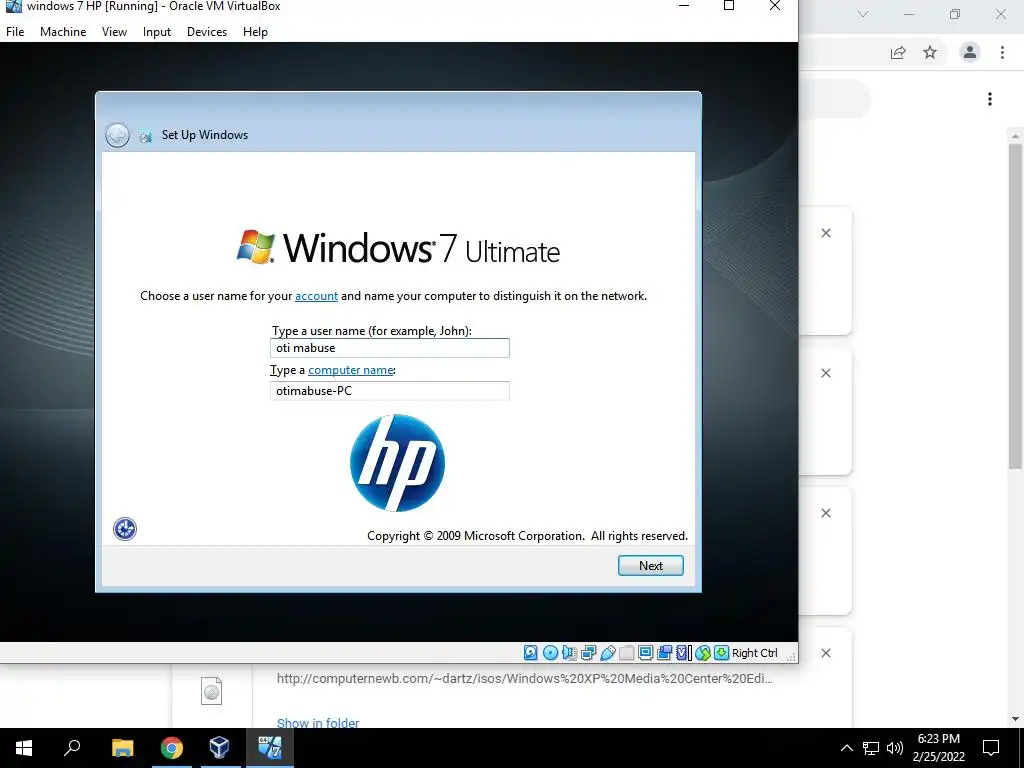Click the downloaded ISO file icon
This screenshot has width=1024, height=768.
212,691
